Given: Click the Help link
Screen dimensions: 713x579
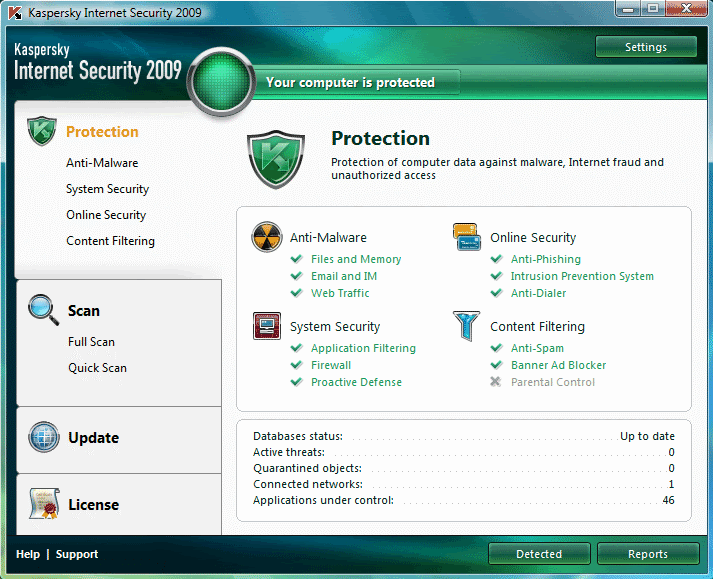Looking at the screenshot, I should [28, 554].
